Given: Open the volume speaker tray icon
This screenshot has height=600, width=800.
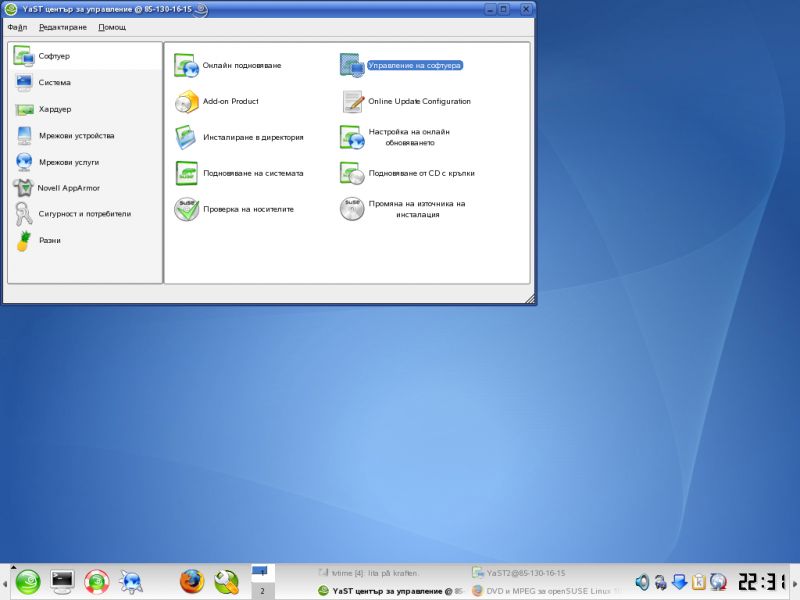Looking at the screenshot, I should 642,582.
